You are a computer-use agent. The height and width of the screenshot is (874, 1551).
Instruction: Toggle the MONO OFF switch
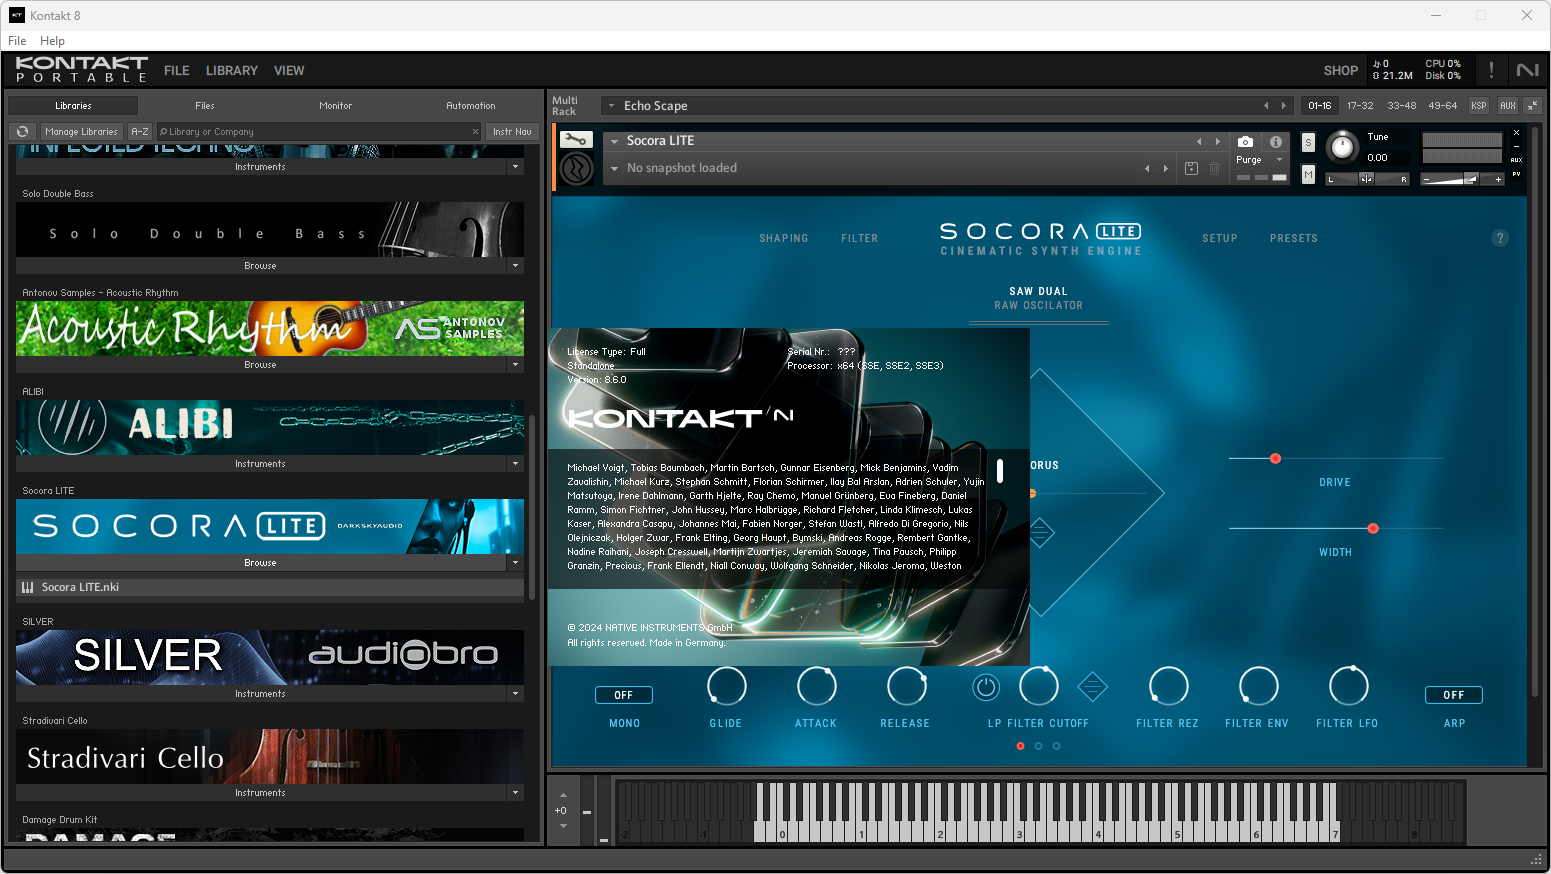(624, 695)
